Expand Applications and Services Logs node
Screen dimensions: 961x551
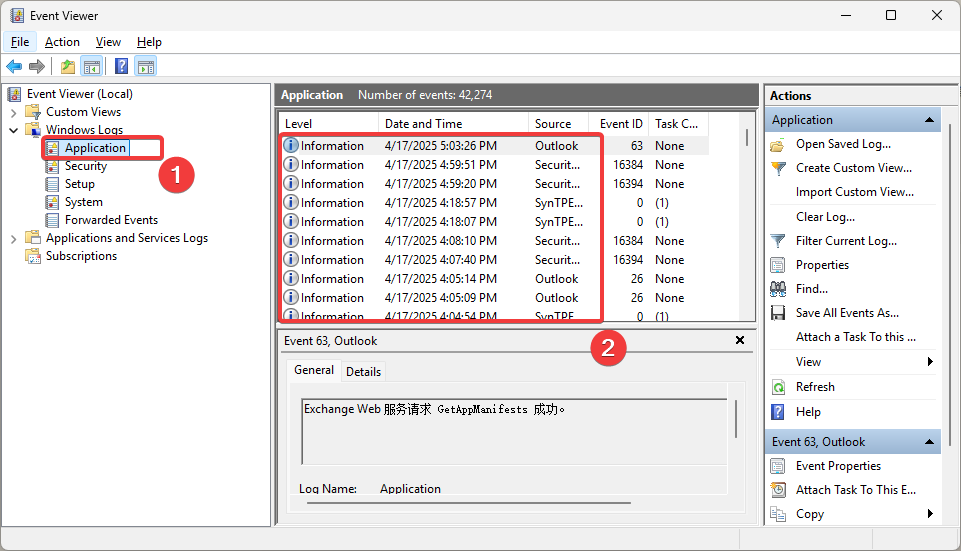coord(14,238)
